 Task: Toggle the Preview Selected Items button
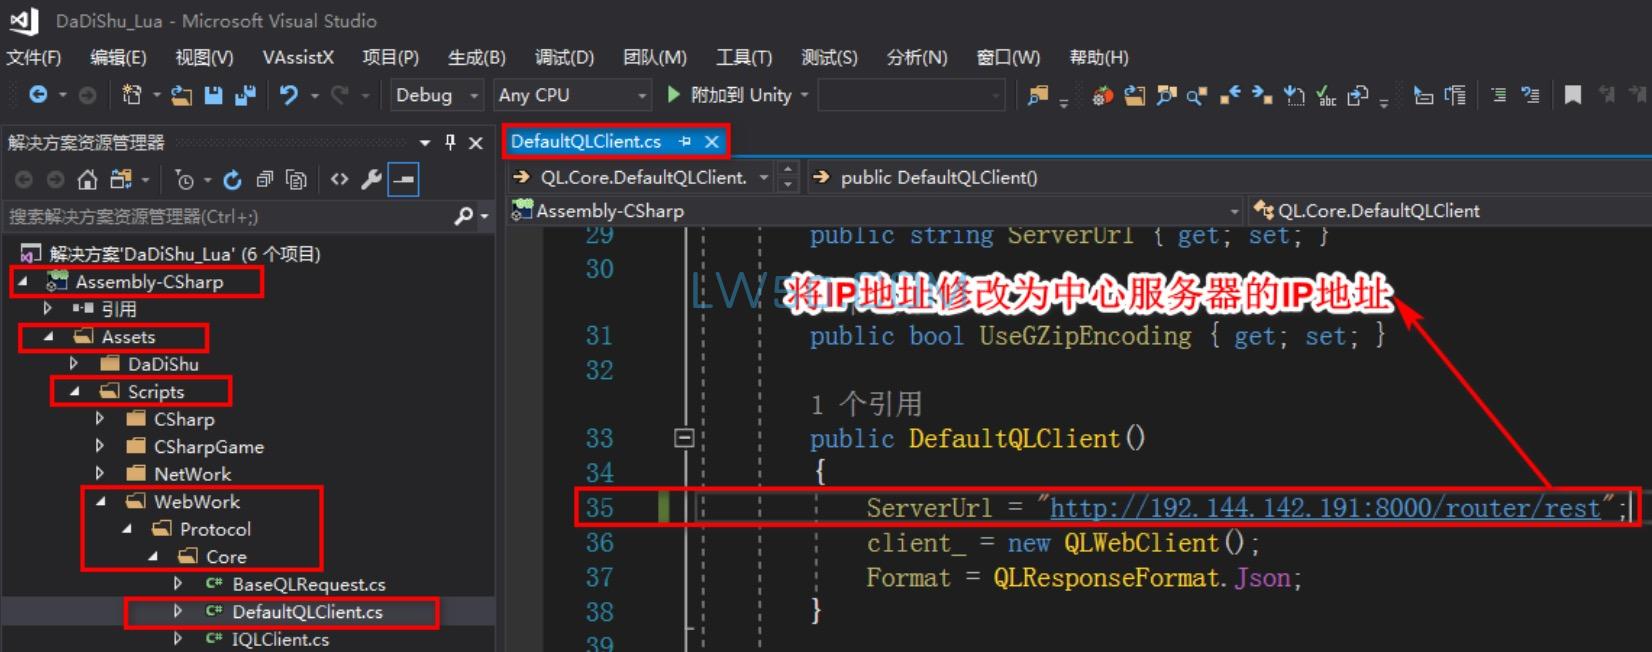click(403, 180)
